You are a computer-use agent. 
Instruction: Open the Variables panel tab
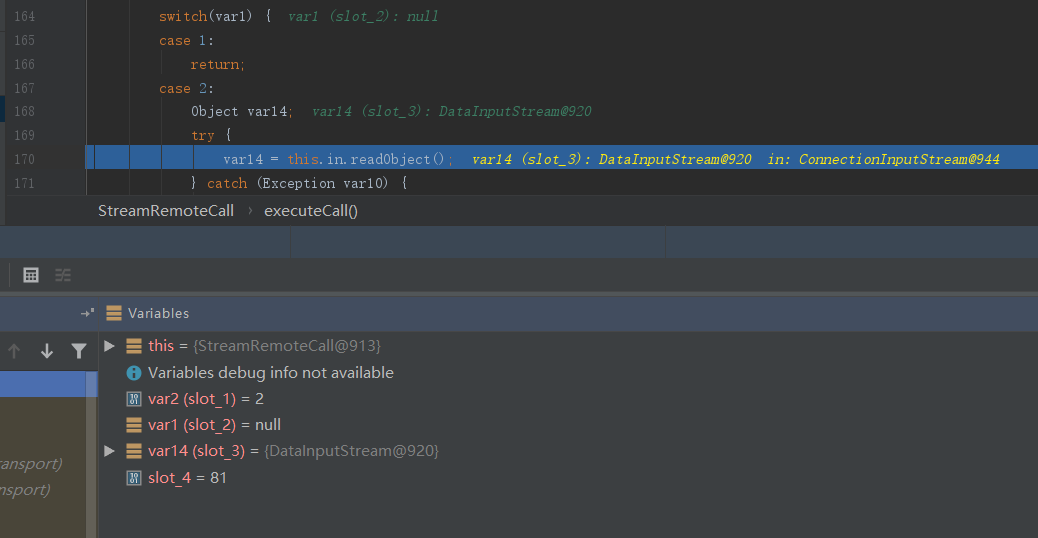[158, 313]
